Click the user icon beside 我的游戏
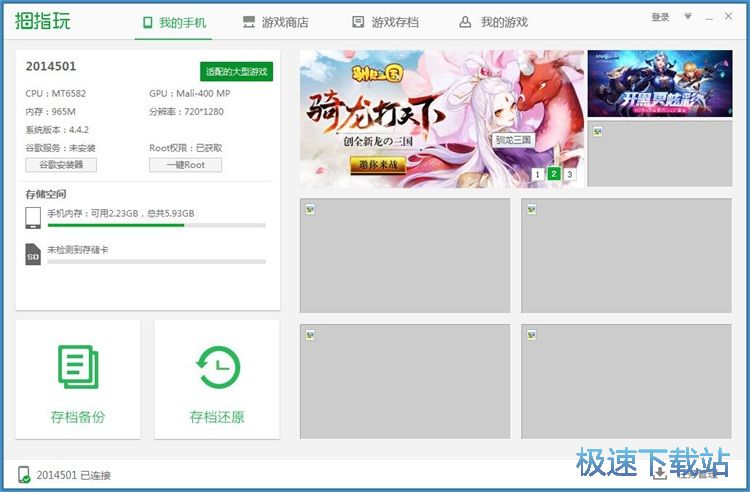 (x=465, y=22)
